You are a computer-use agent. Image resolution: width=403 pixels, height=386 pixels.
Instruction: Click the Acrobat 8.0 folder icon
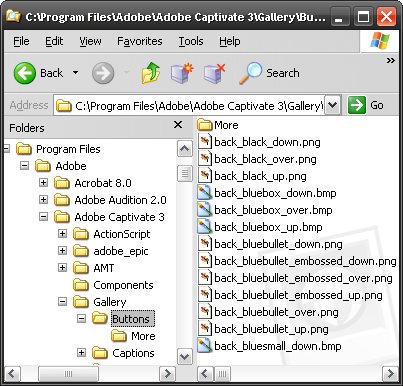point(62,183)
